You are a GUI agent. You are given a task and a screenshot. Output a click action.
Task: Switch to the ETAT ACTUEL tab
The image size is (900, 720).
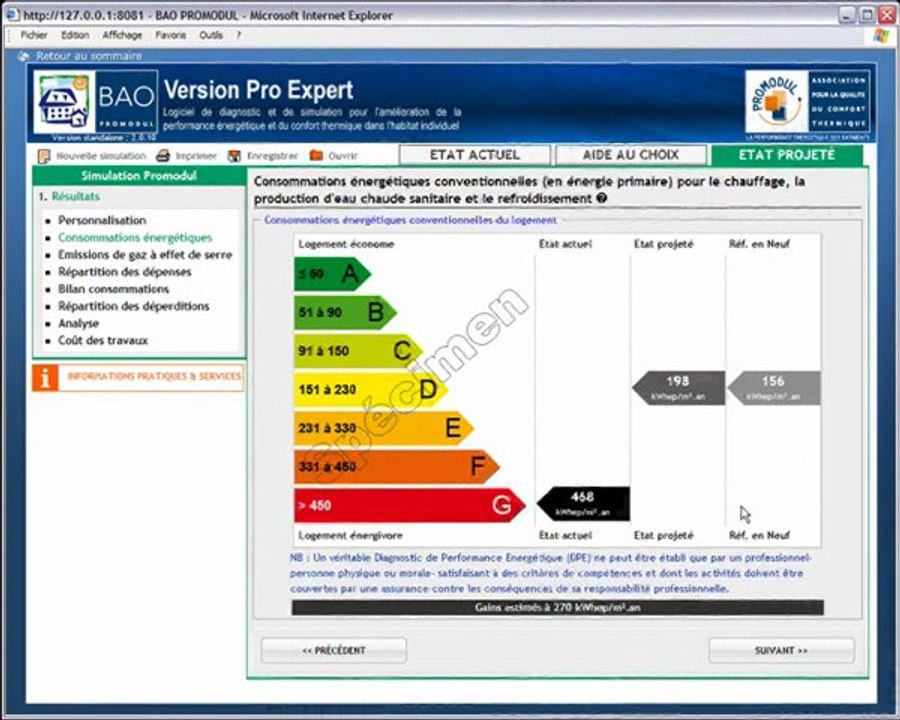(x=475, y=154)
